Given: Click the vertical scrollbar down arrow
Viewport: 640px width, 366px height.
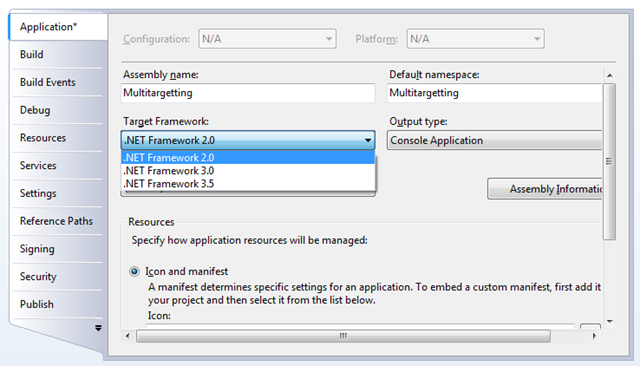Looking at the screenshot, I should [609, 322].
